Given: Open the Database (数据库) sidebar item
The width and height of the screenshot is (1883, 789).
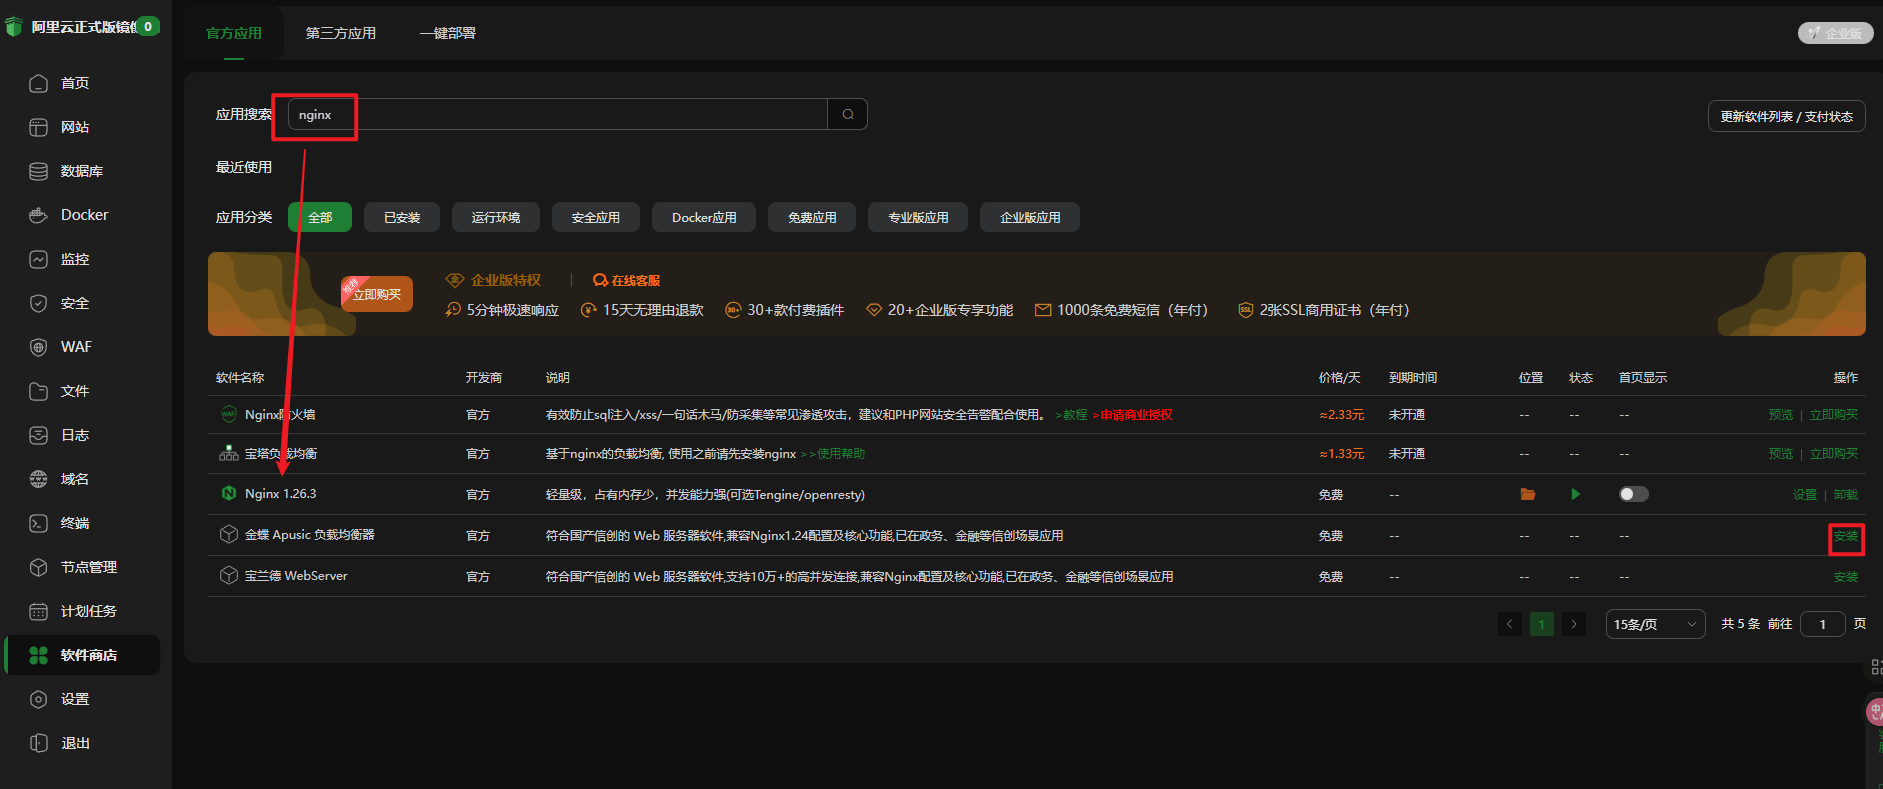Looking at the screenshot, I should [x=81, y=171].
